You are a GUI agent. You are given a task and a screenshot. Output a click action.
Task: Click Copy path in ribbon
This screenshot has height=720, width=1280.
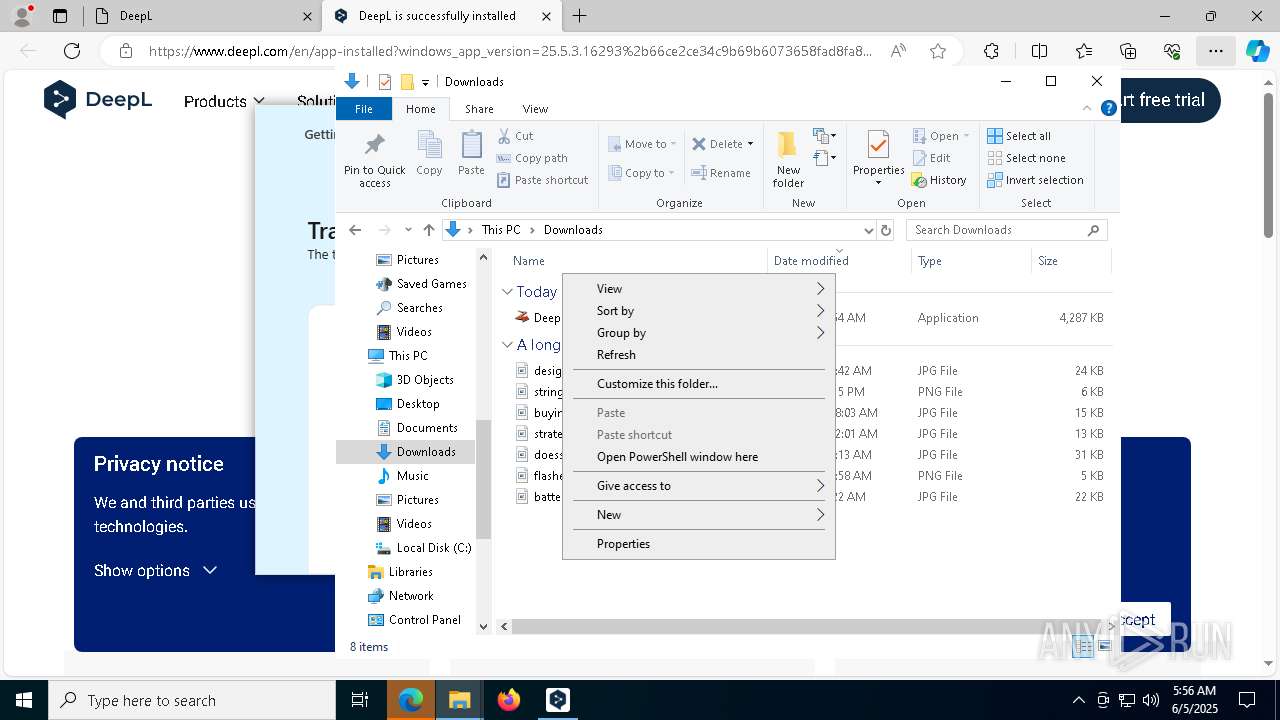[x=532, y=158]
